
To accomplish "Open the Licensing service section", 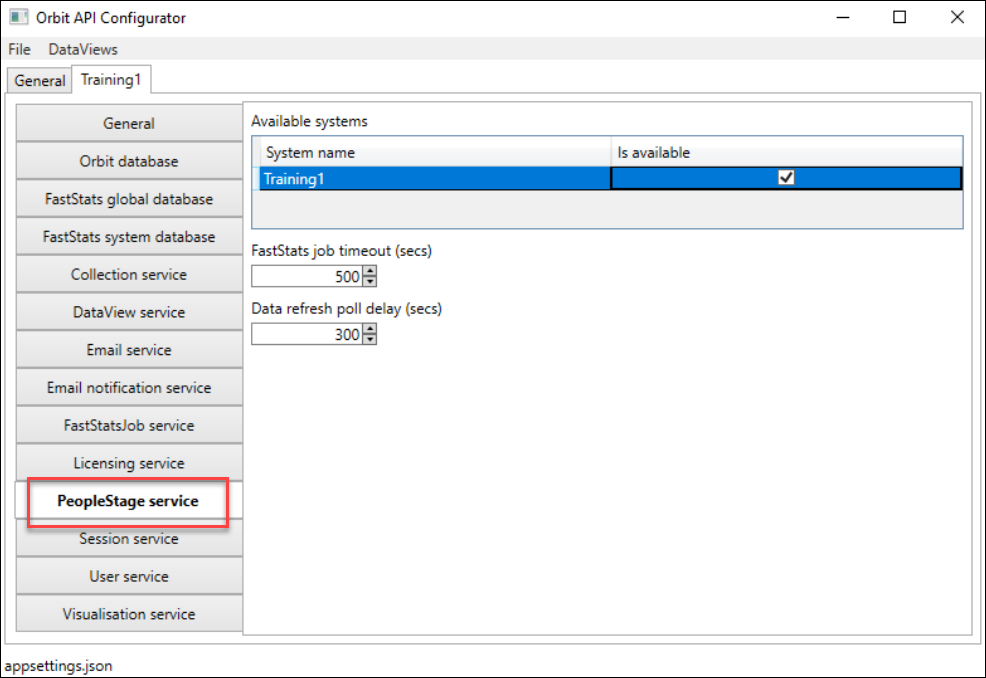I will click(x=129, y=463).
